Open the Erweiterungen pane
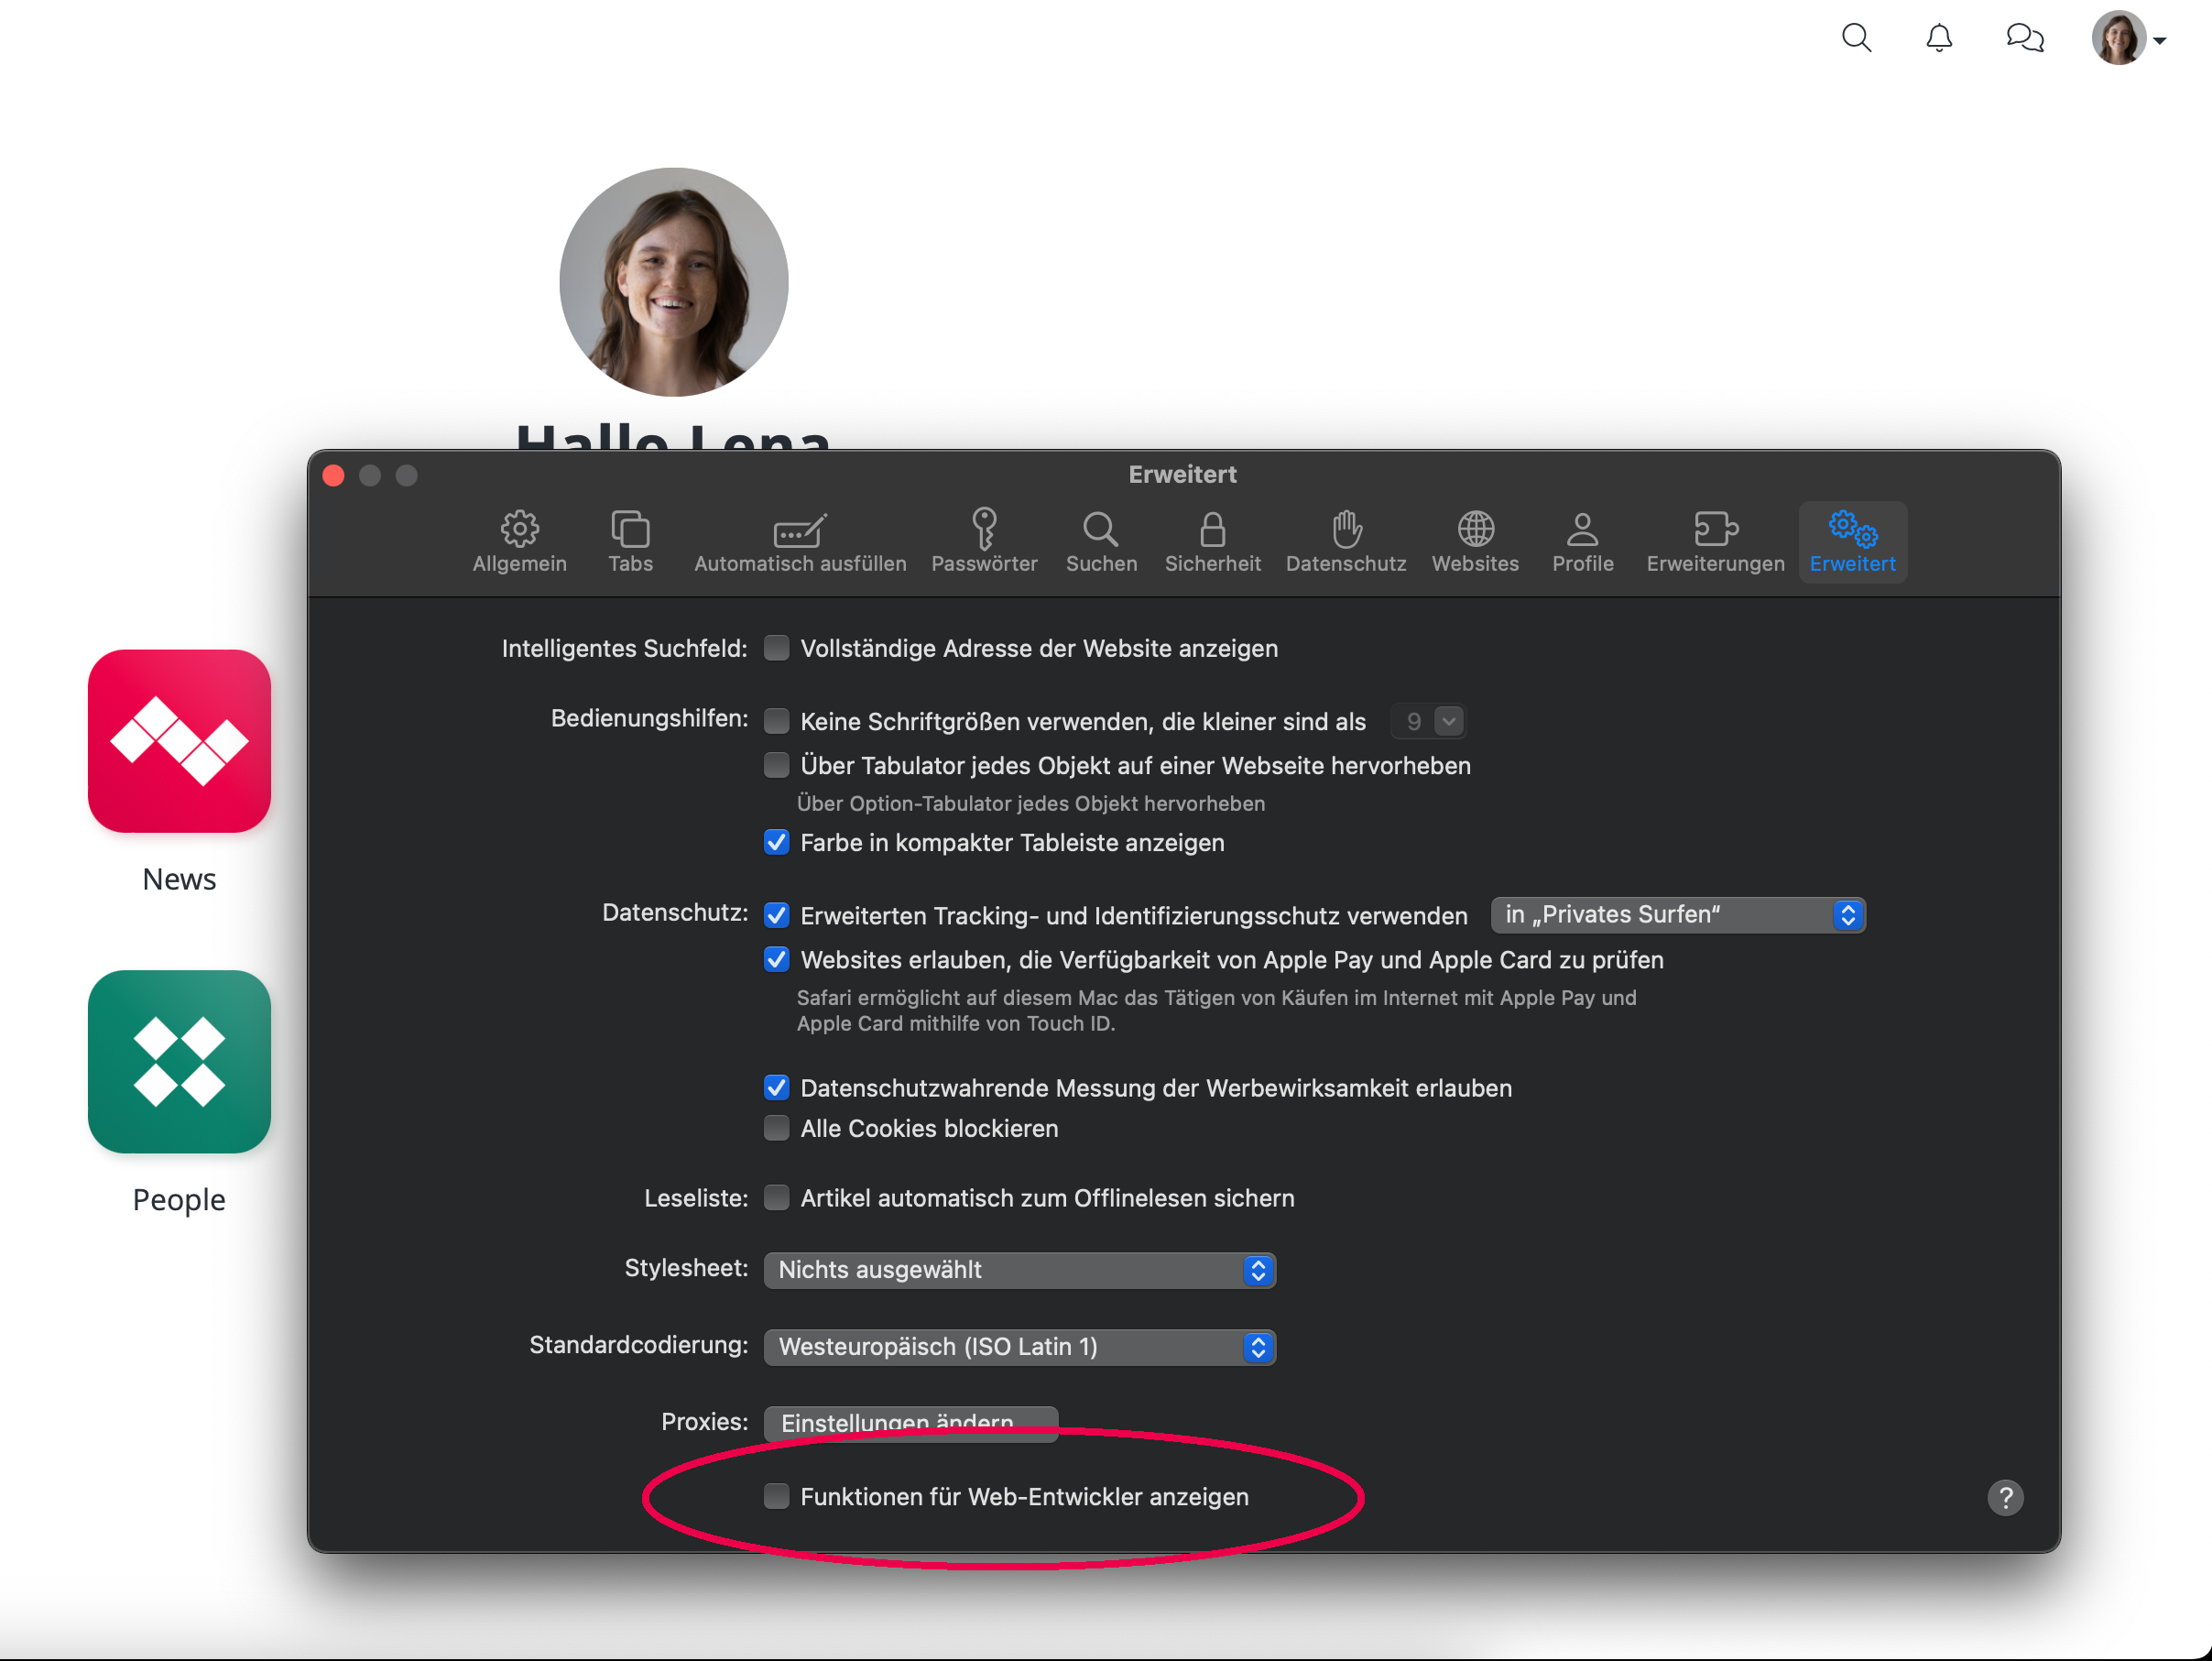2212x1661 pixels. point(1715,542)
